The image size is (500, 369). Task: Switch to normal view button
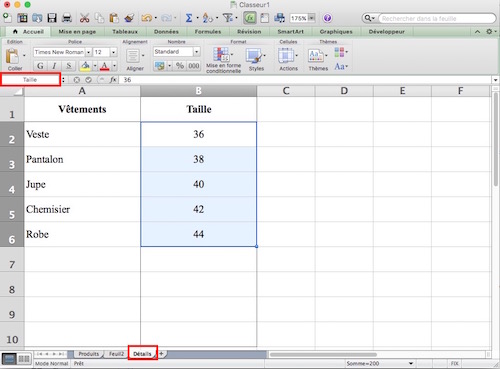(9, 359)
